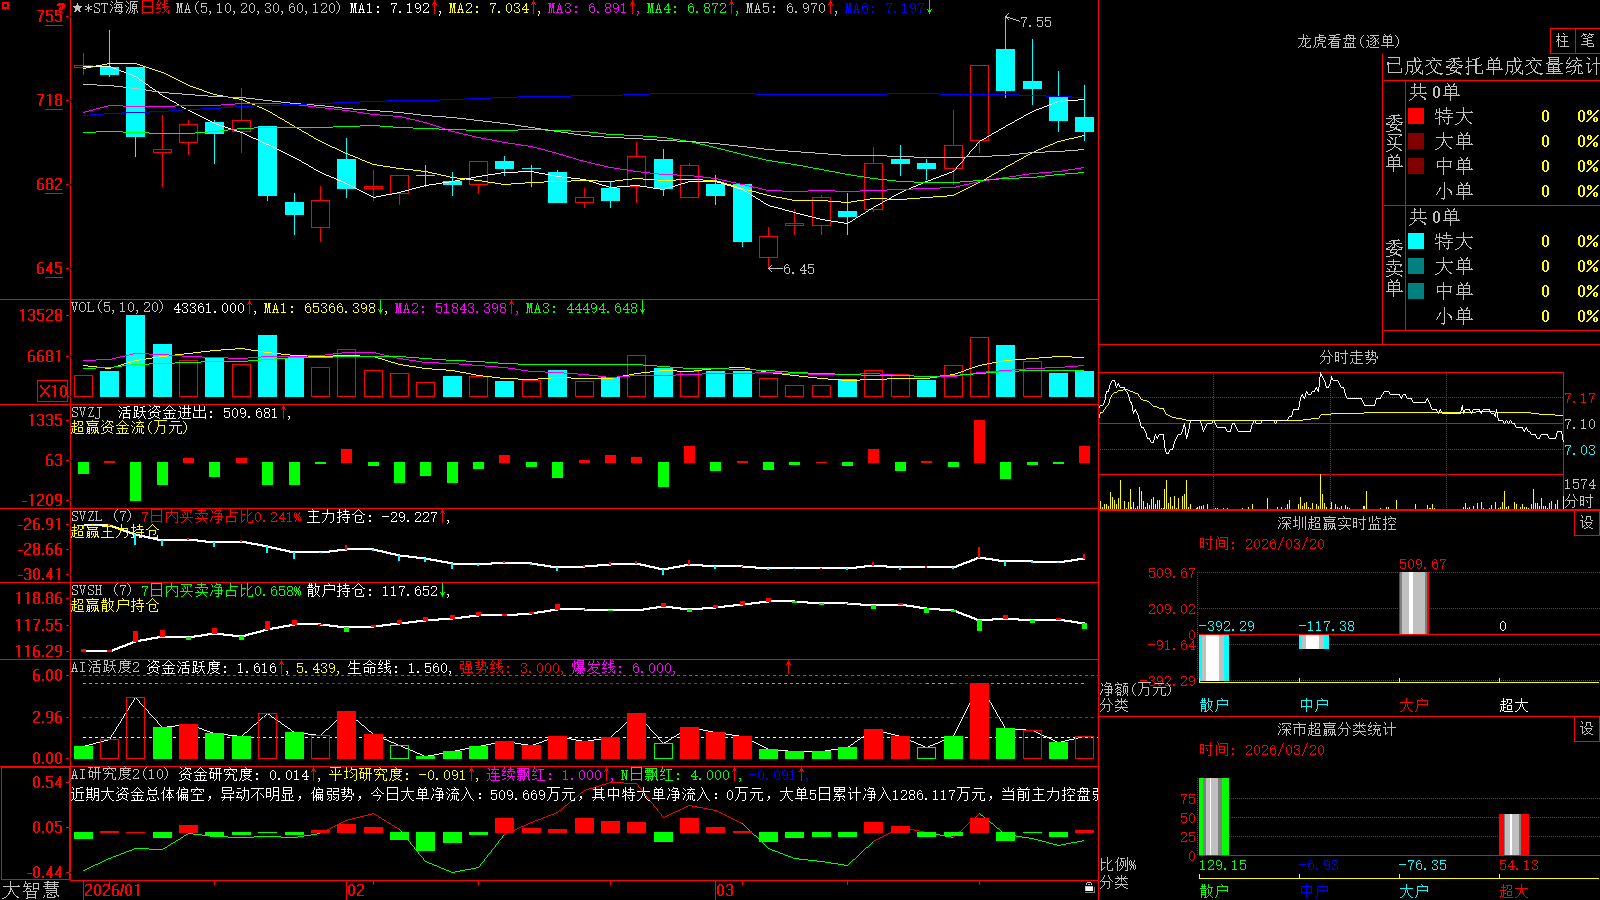1600x900 pixels.
Task: Click the MA(5,10,20,30,60,120) indicator parameters
Action: (x=258, y=8)
